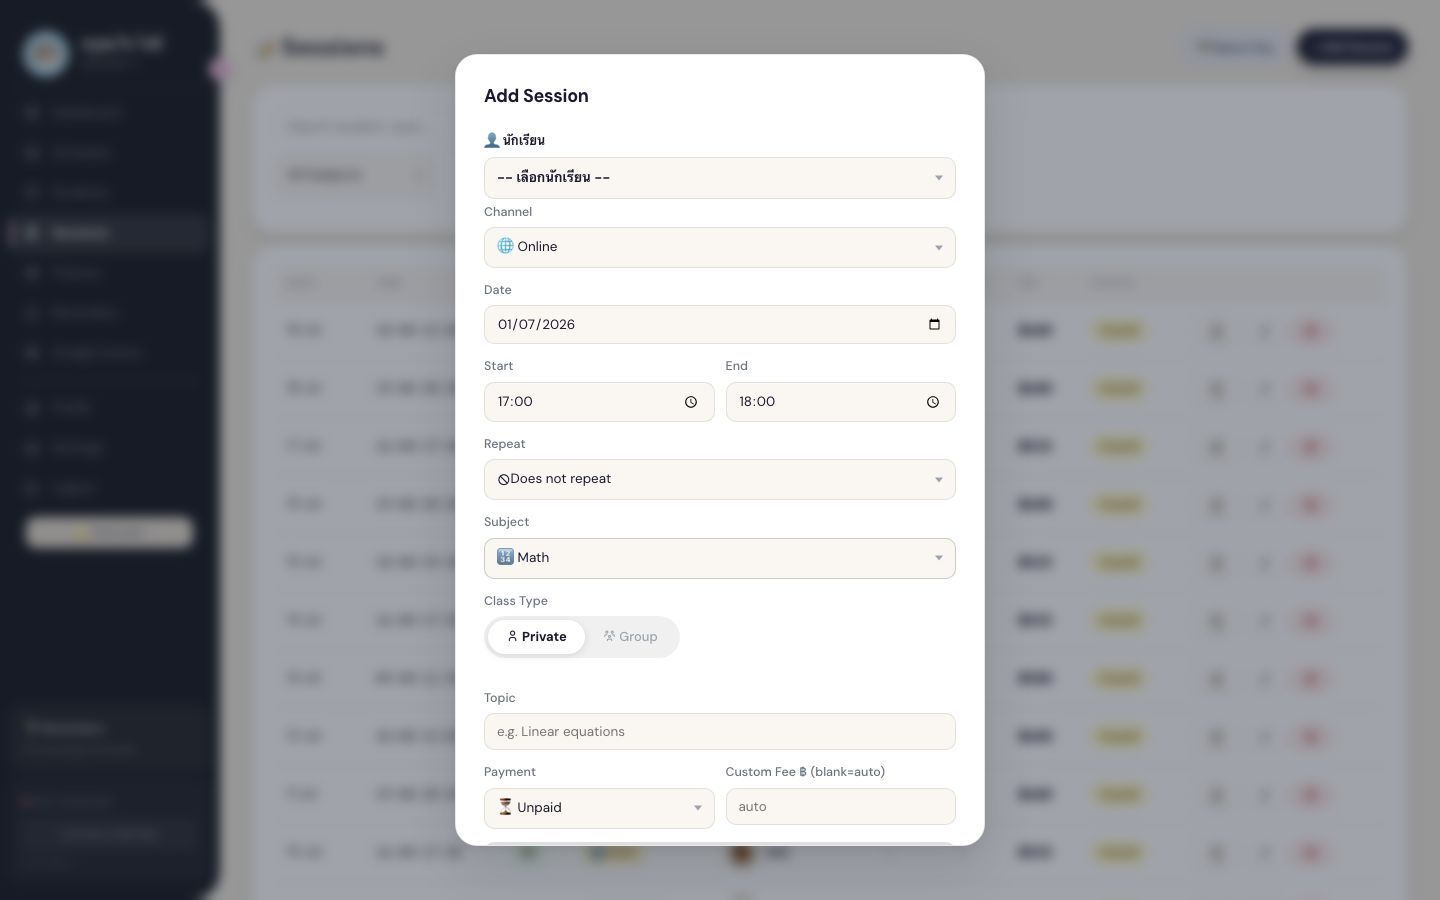The height and width of the screenshot is (900, 1440).
Task: Click the student person icon above the student select
Action: tap(491, 140)
